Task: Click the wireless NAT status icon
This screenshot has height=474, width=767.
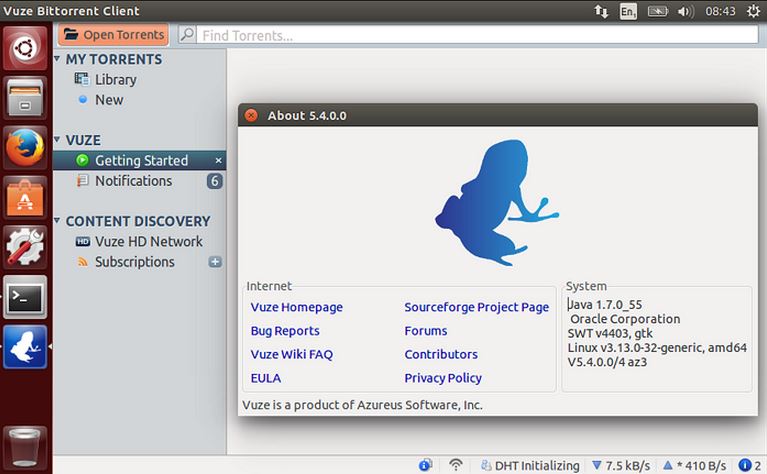Action: 455,465
